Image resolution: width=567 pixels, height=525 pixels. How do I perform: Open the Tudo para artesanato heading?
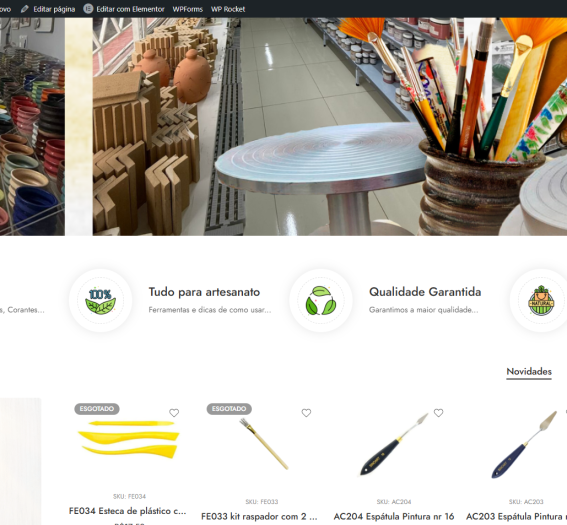coord(204,292)
